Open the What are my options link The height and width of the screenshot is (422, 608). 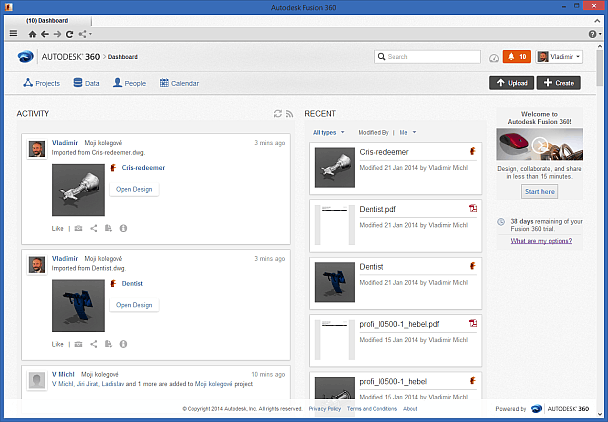541,241
